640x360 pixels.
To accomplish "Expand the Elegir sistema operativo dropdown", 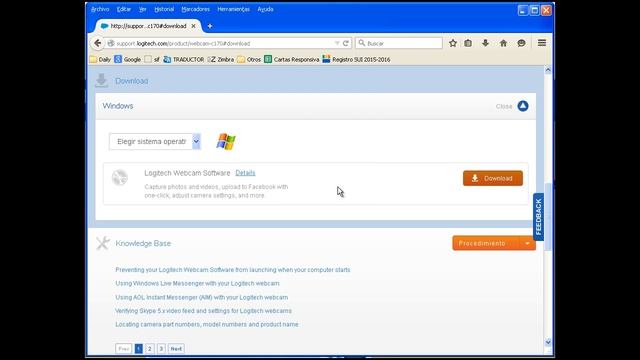I will [155, 142].
